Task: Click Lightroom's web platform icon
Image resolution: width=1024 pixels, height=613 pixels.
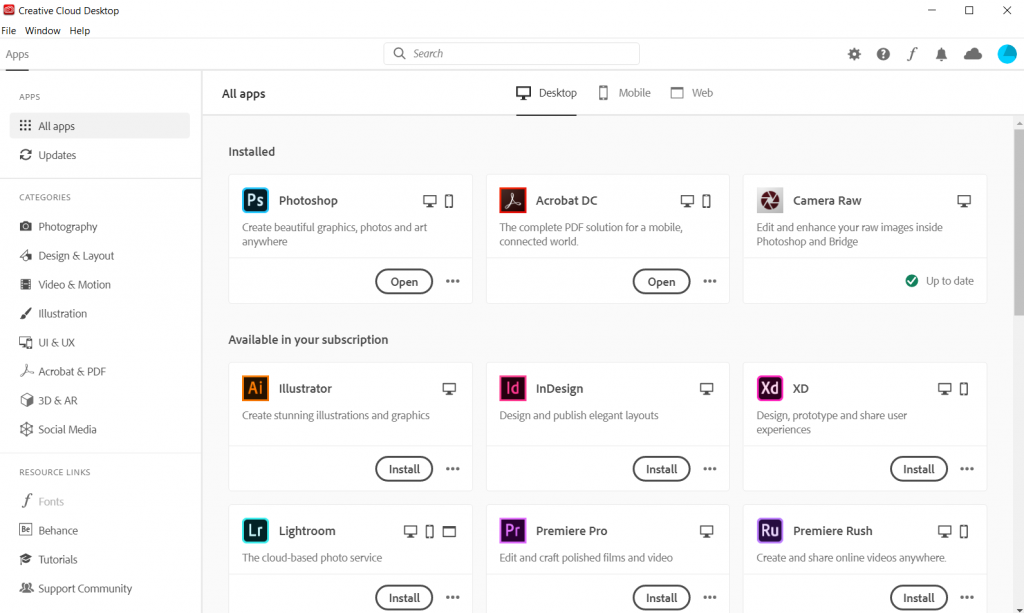Action: [449, 531]
